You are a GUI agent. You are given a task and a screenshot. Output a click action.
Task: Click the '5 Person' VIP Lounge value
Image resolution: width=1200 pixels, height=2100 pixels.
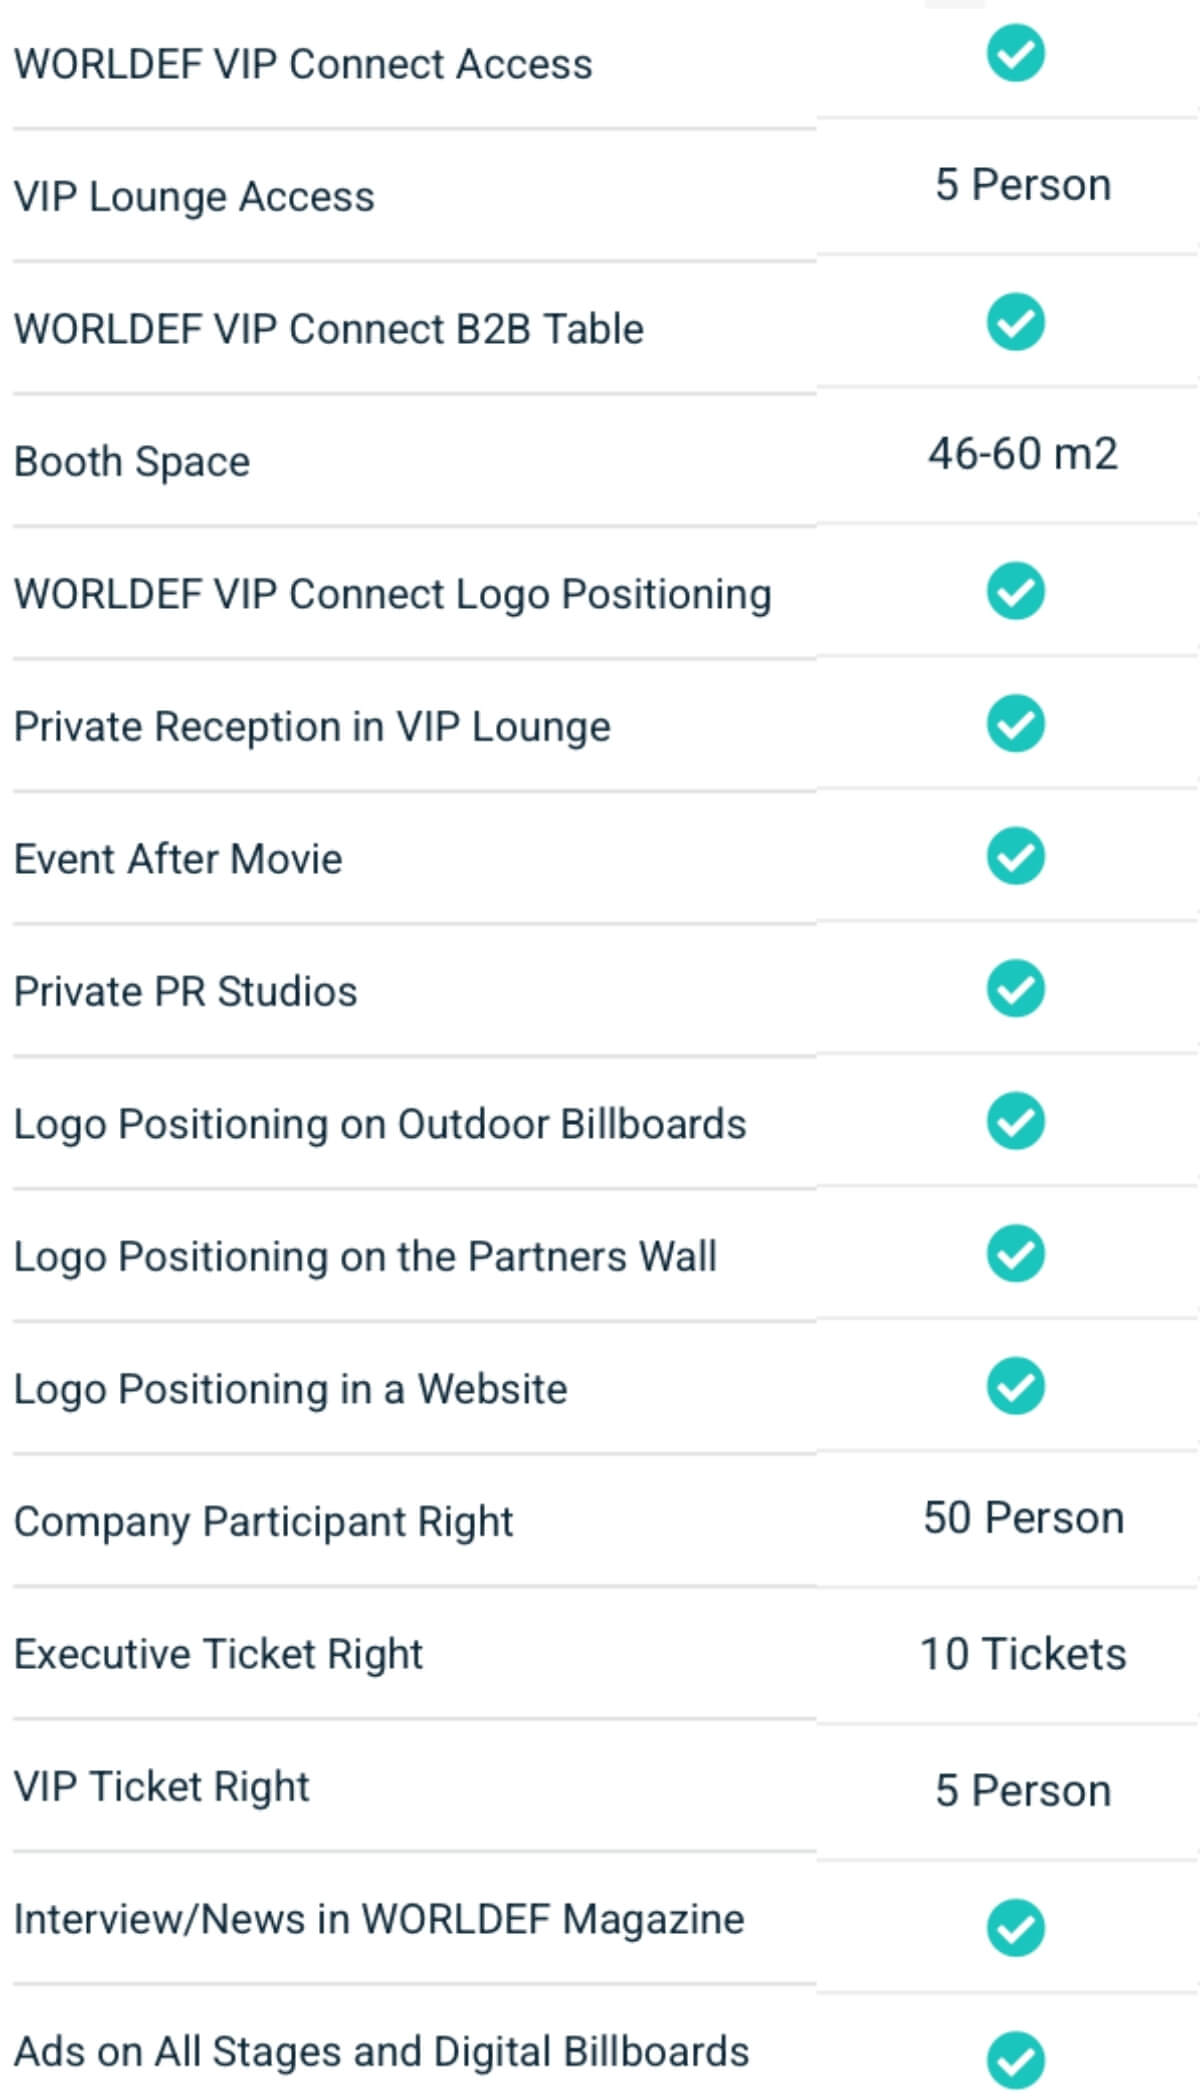click(x=1023, y=185)
